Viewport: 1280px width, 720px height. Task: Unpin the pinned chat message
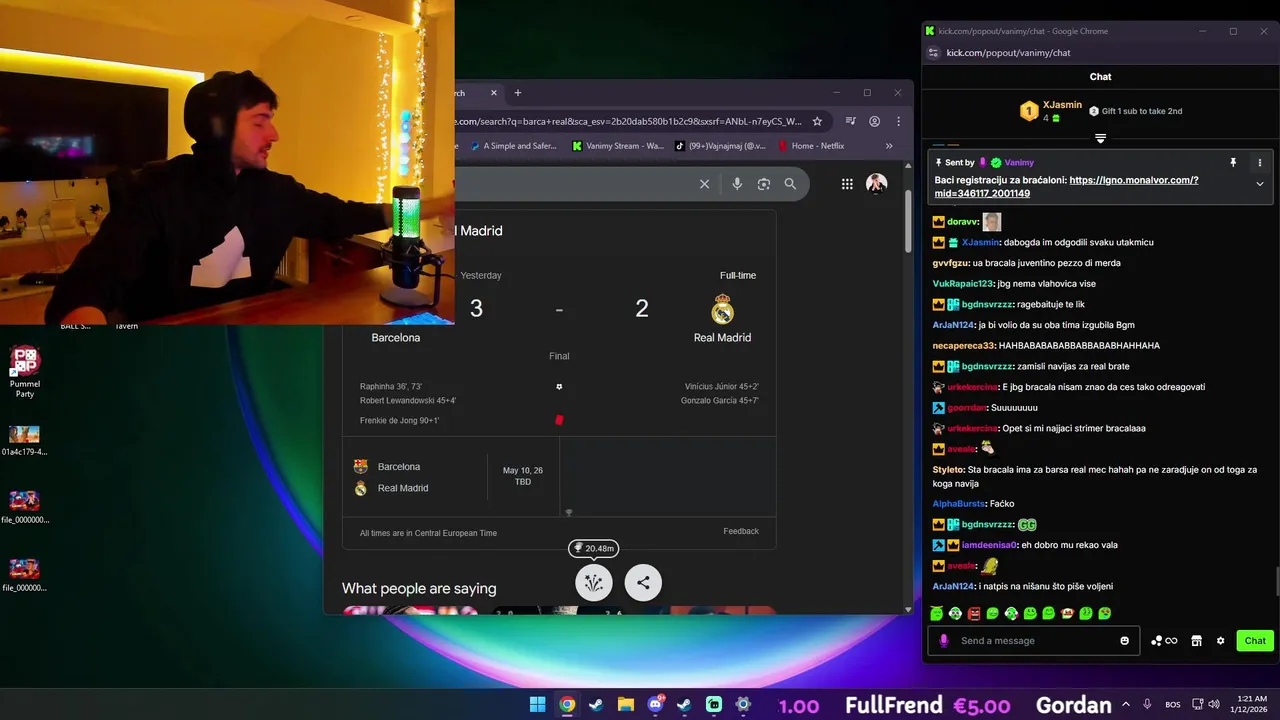[1233, 162]
